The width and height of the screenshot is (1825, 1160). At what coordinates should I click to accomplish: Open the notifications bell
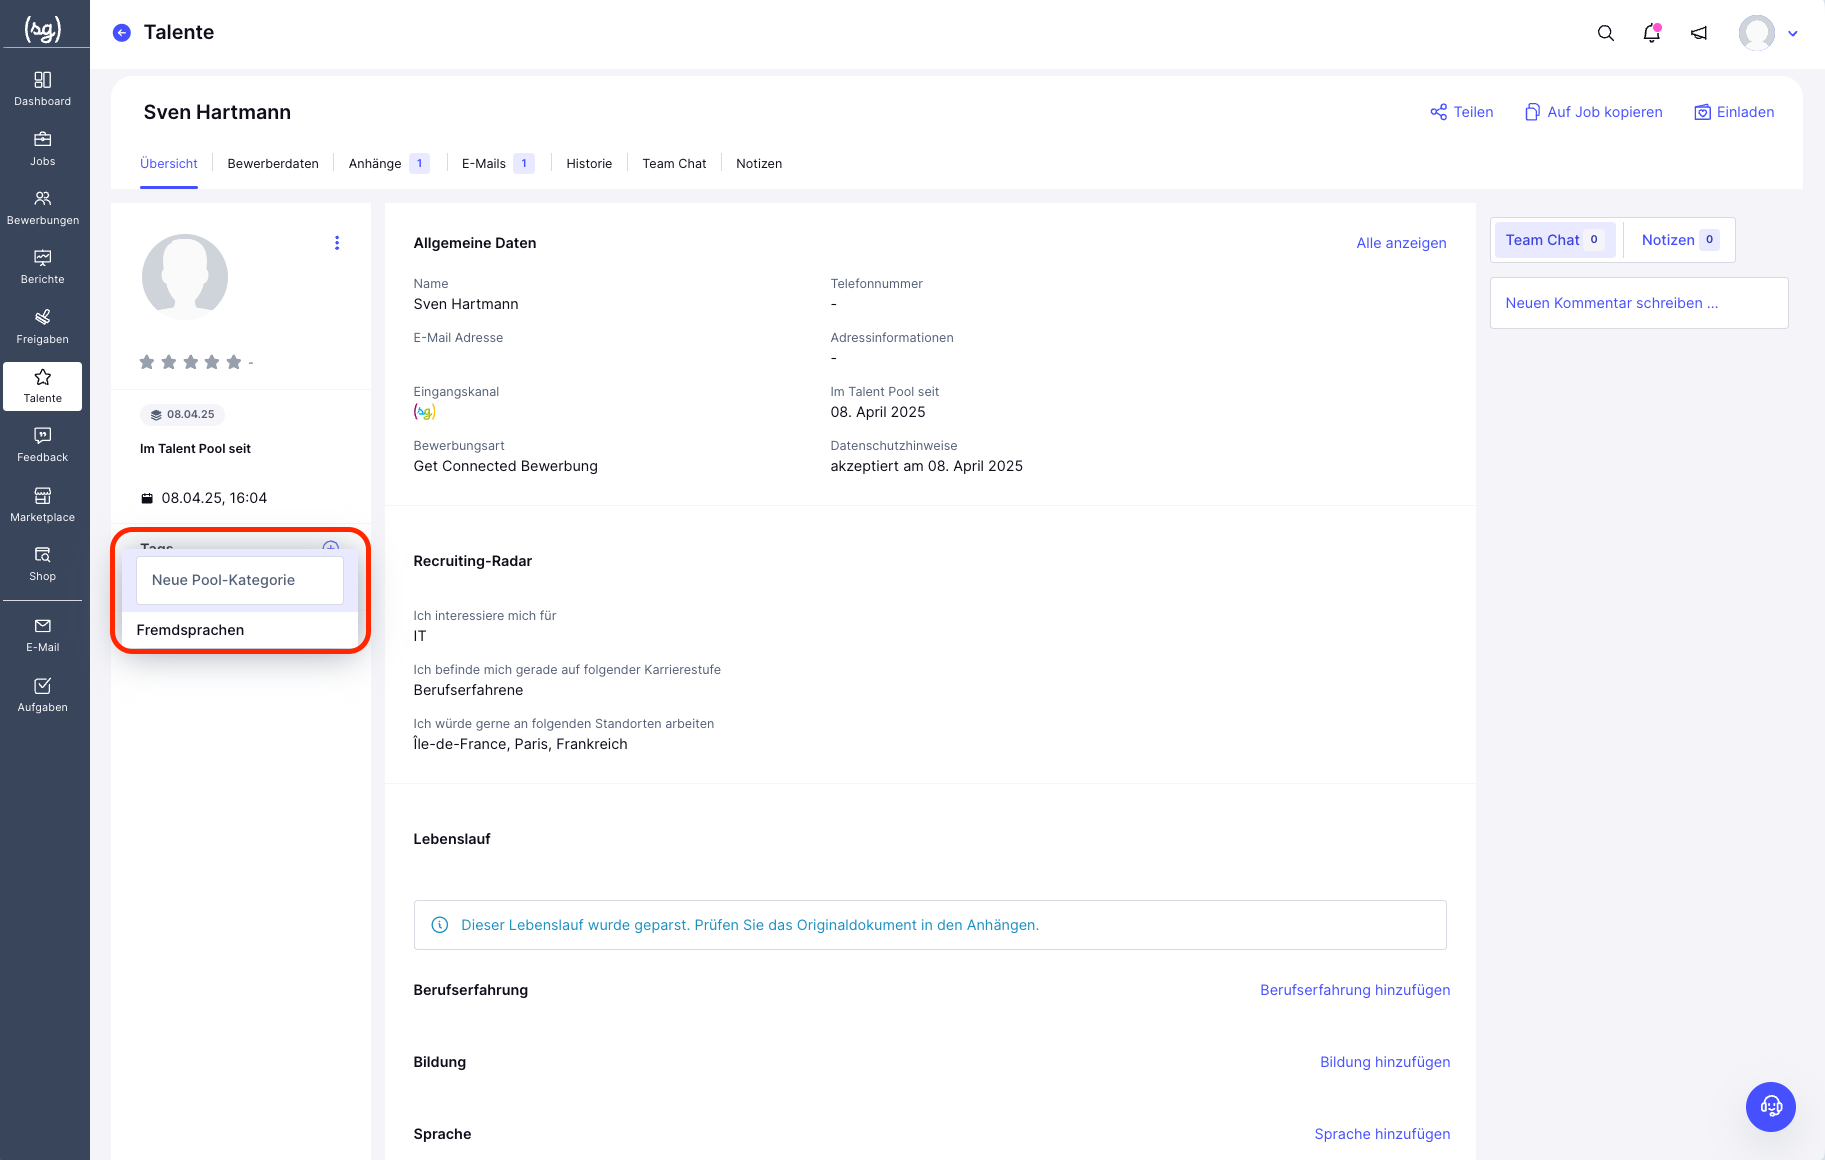point(1652,33)
